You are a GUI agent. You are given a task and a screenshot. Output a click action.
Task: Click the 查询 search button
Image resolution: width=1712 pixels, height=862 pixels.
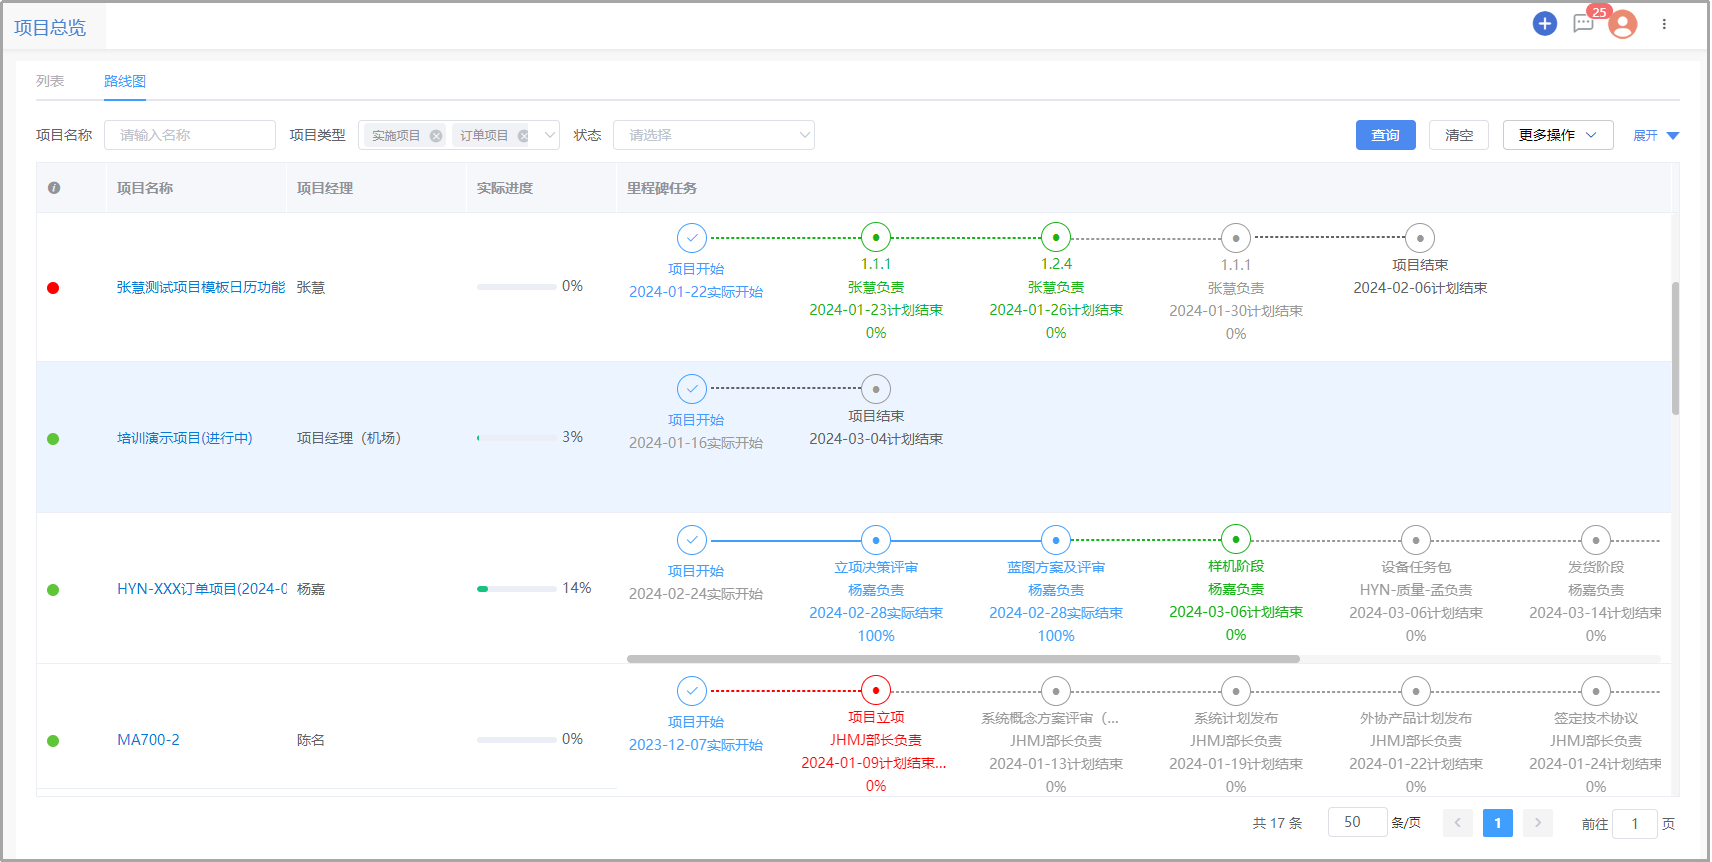(1385, 135)
